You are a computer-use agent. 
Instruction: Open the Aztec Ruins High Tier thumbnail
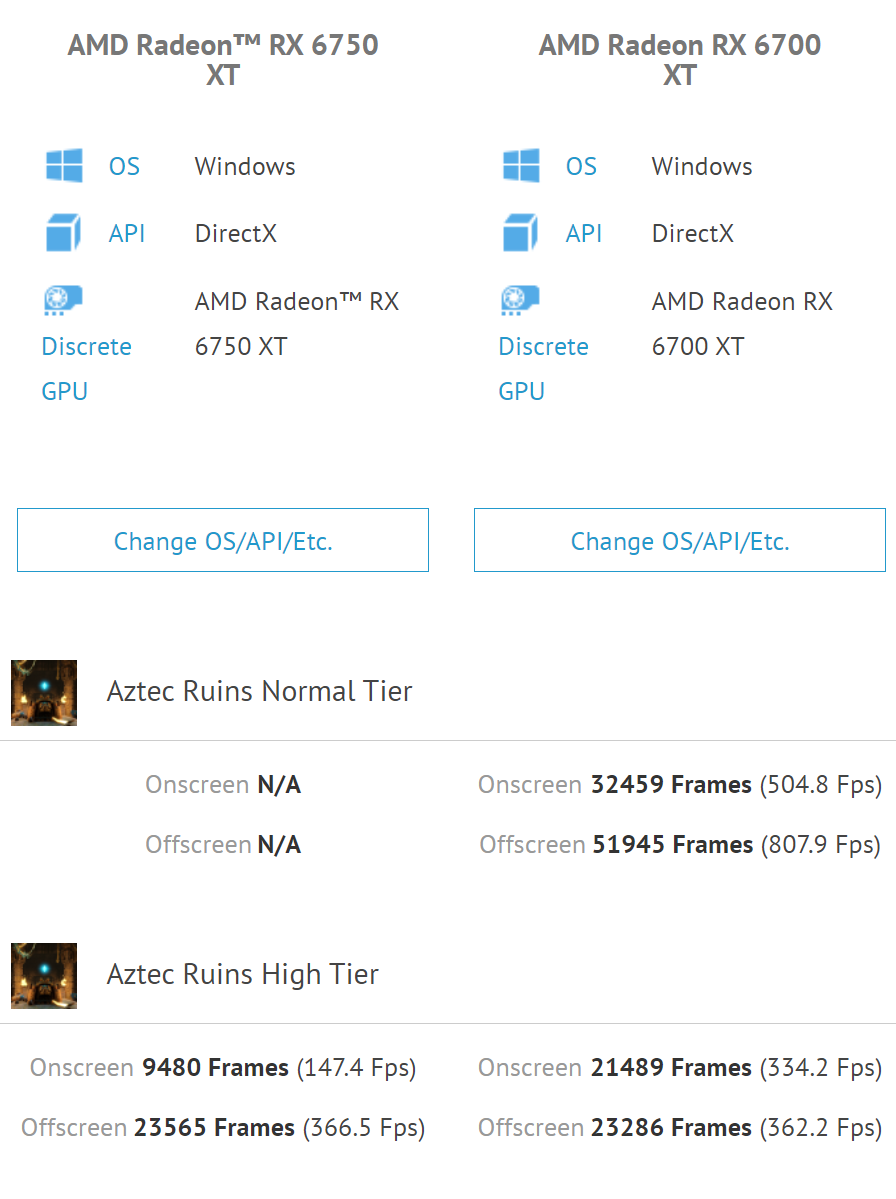(x=44, y=975)
